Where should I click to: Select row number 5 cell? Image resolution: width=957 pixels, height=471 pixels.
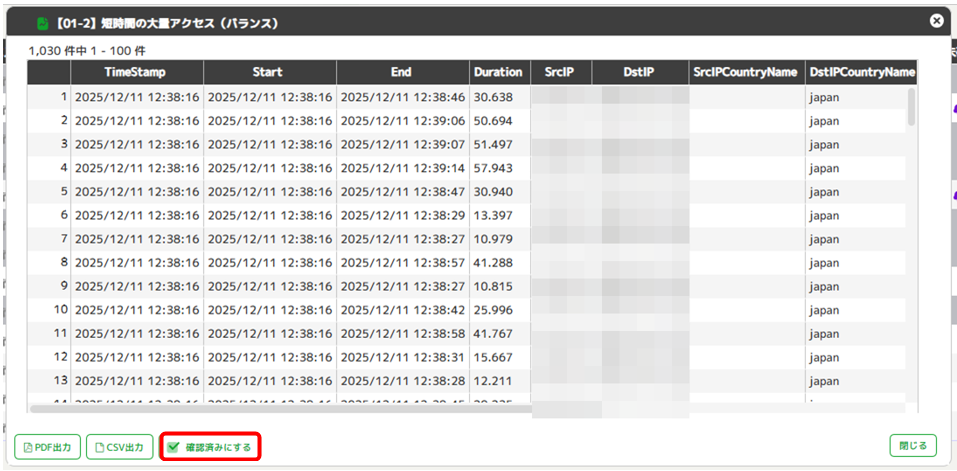(x=49, y=192)
